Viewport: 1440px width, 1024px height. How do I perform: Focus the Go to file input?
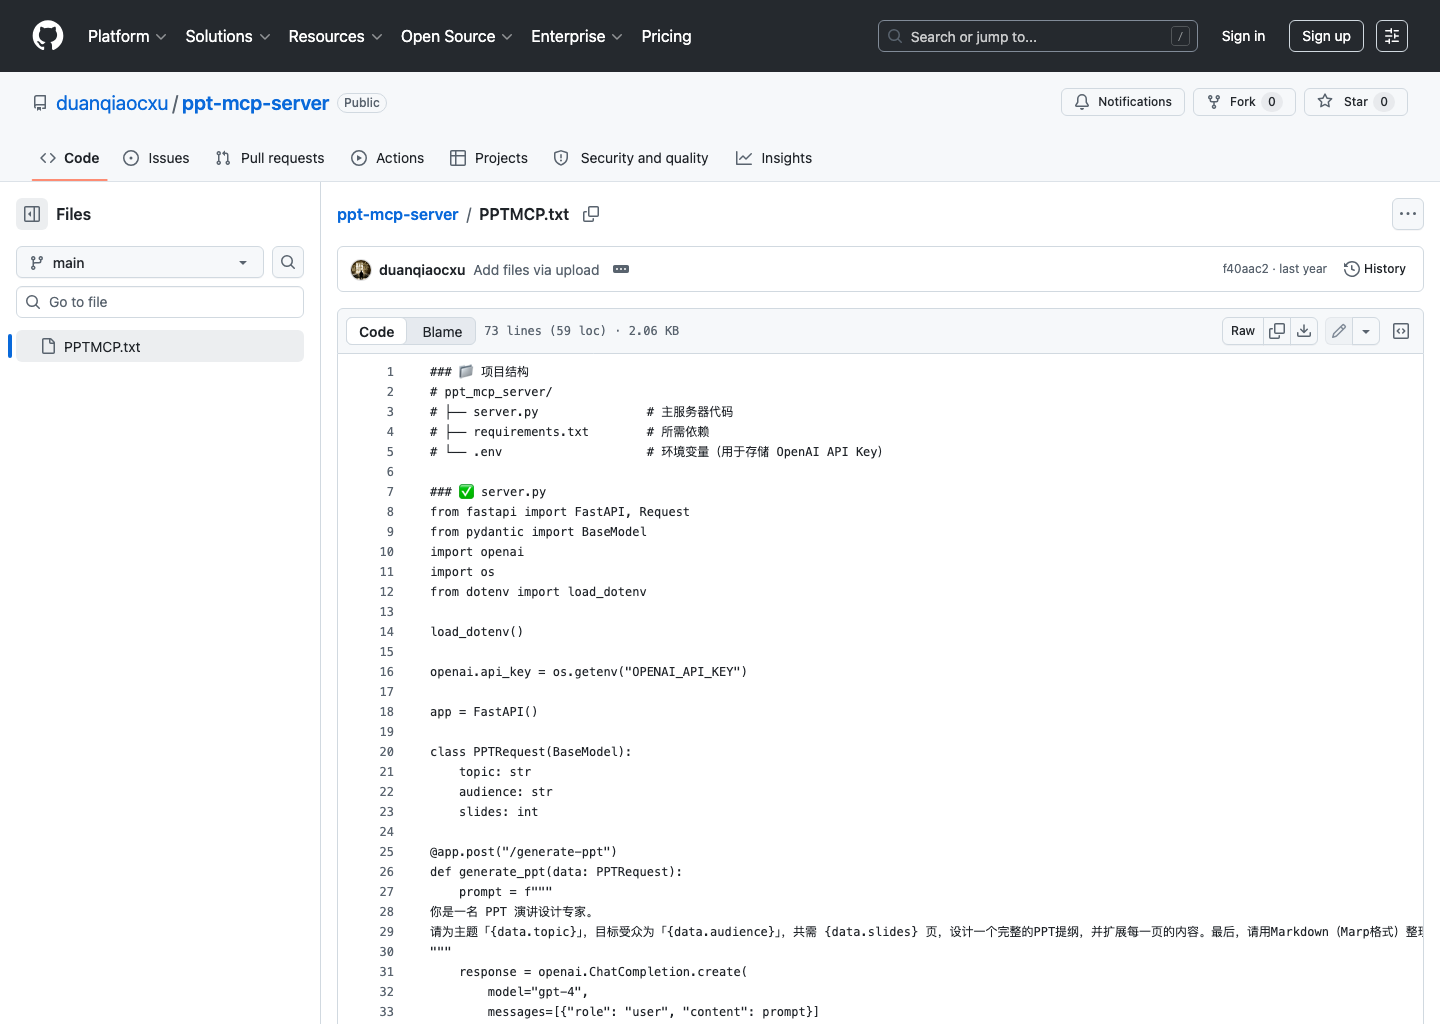click(160, 302)
